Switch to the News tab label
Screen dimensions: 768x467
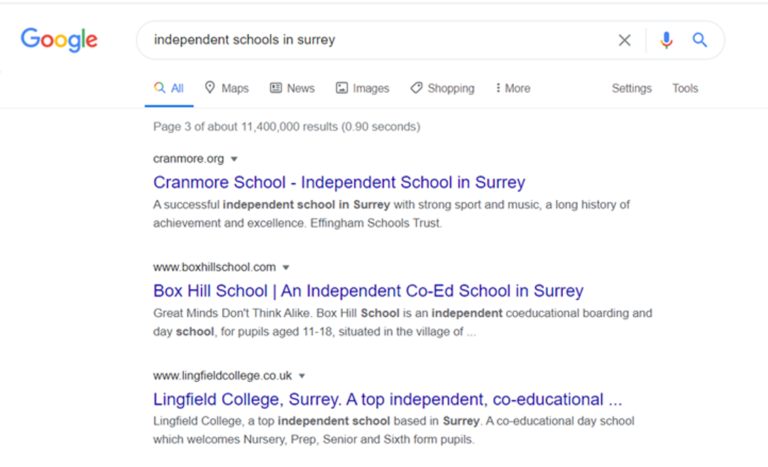[301, 88]
